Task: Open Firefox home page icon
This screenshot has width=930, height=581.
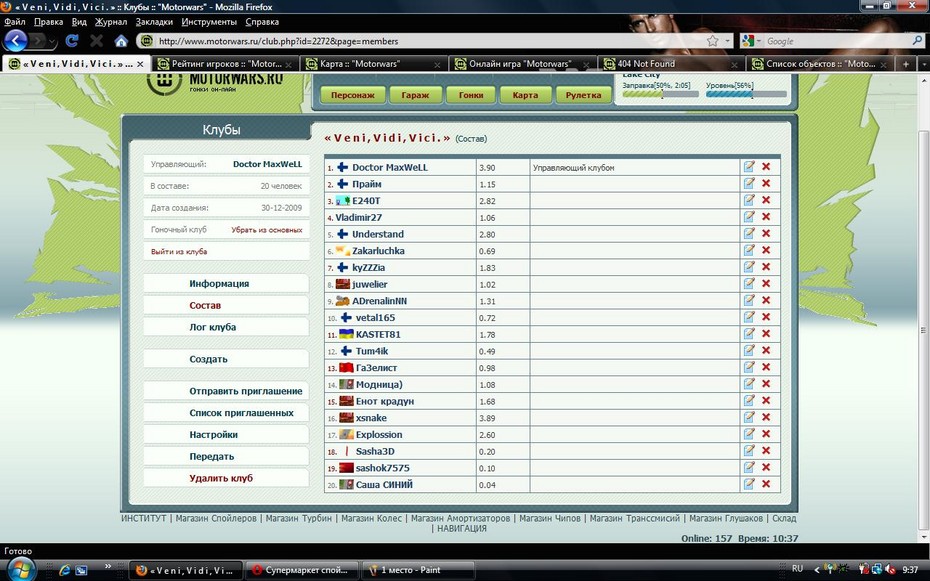Action: pos(121,41)
